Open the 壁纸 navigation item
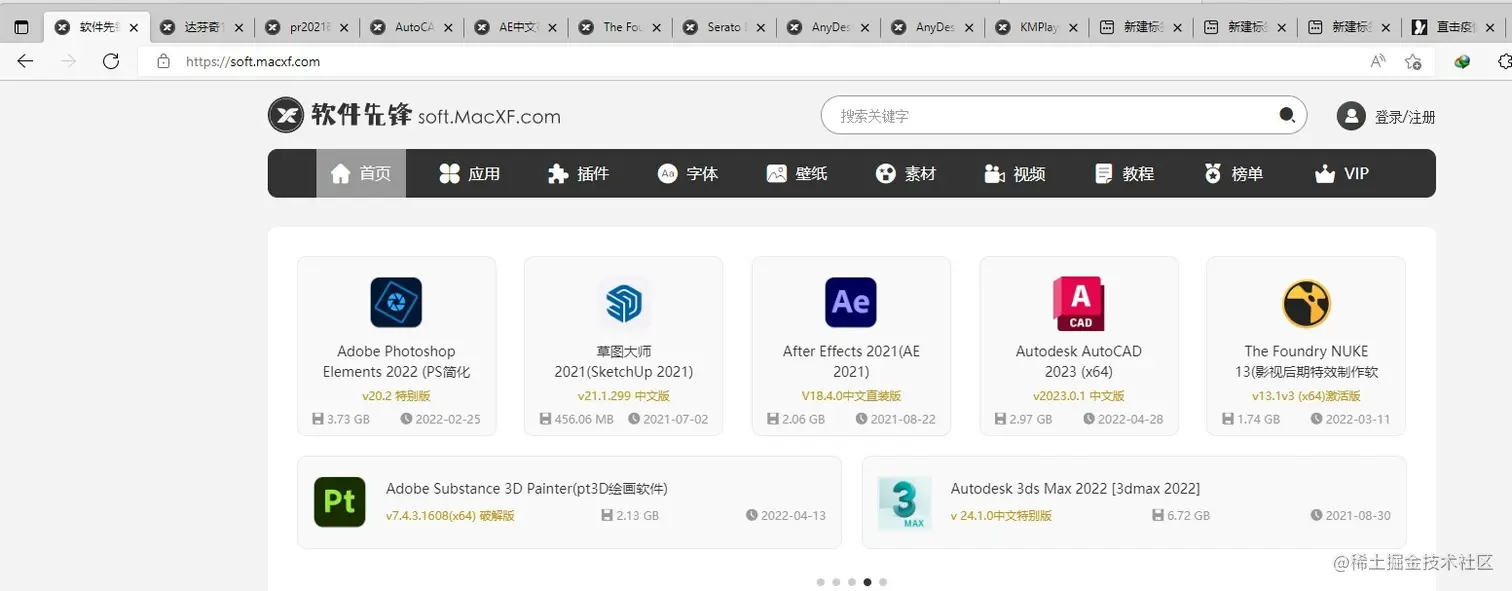The height and width of the screenshot is (591, 1512). coord(797,174)
